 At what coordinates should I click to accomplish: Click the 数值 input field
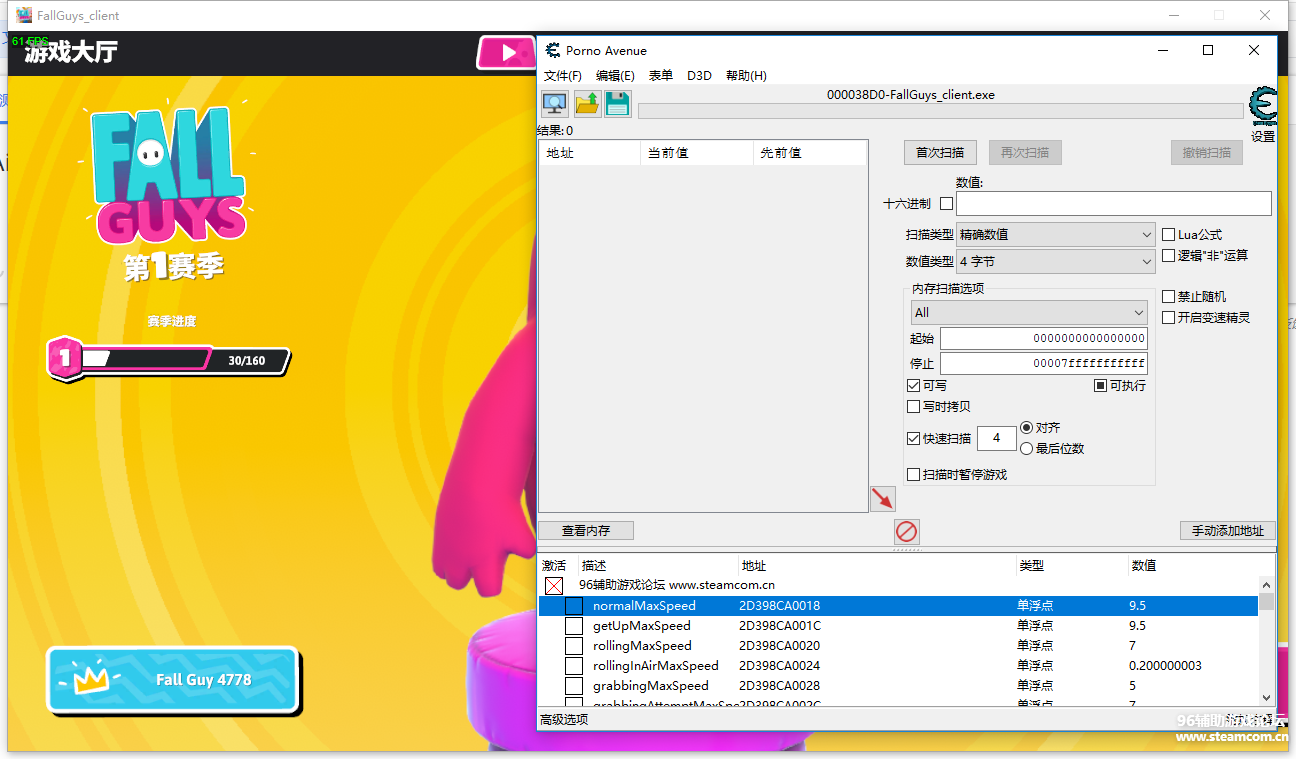(1113, 204)
